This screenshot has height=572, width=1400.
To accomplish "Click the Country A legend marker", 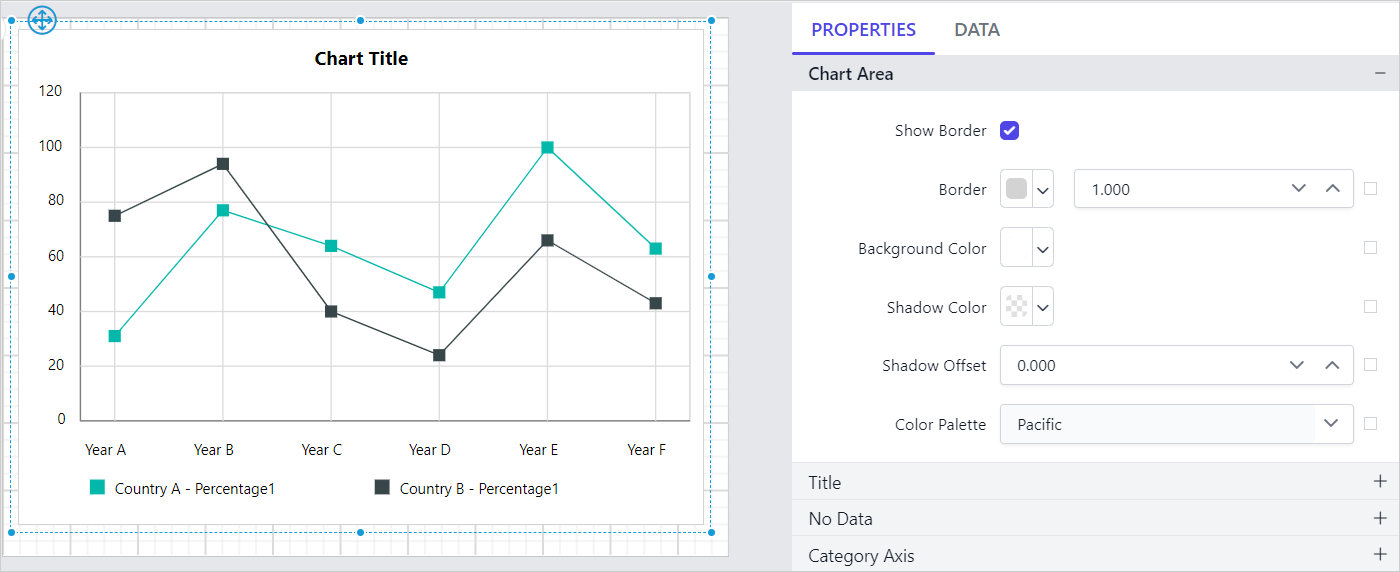I will [x=97, y=488].
